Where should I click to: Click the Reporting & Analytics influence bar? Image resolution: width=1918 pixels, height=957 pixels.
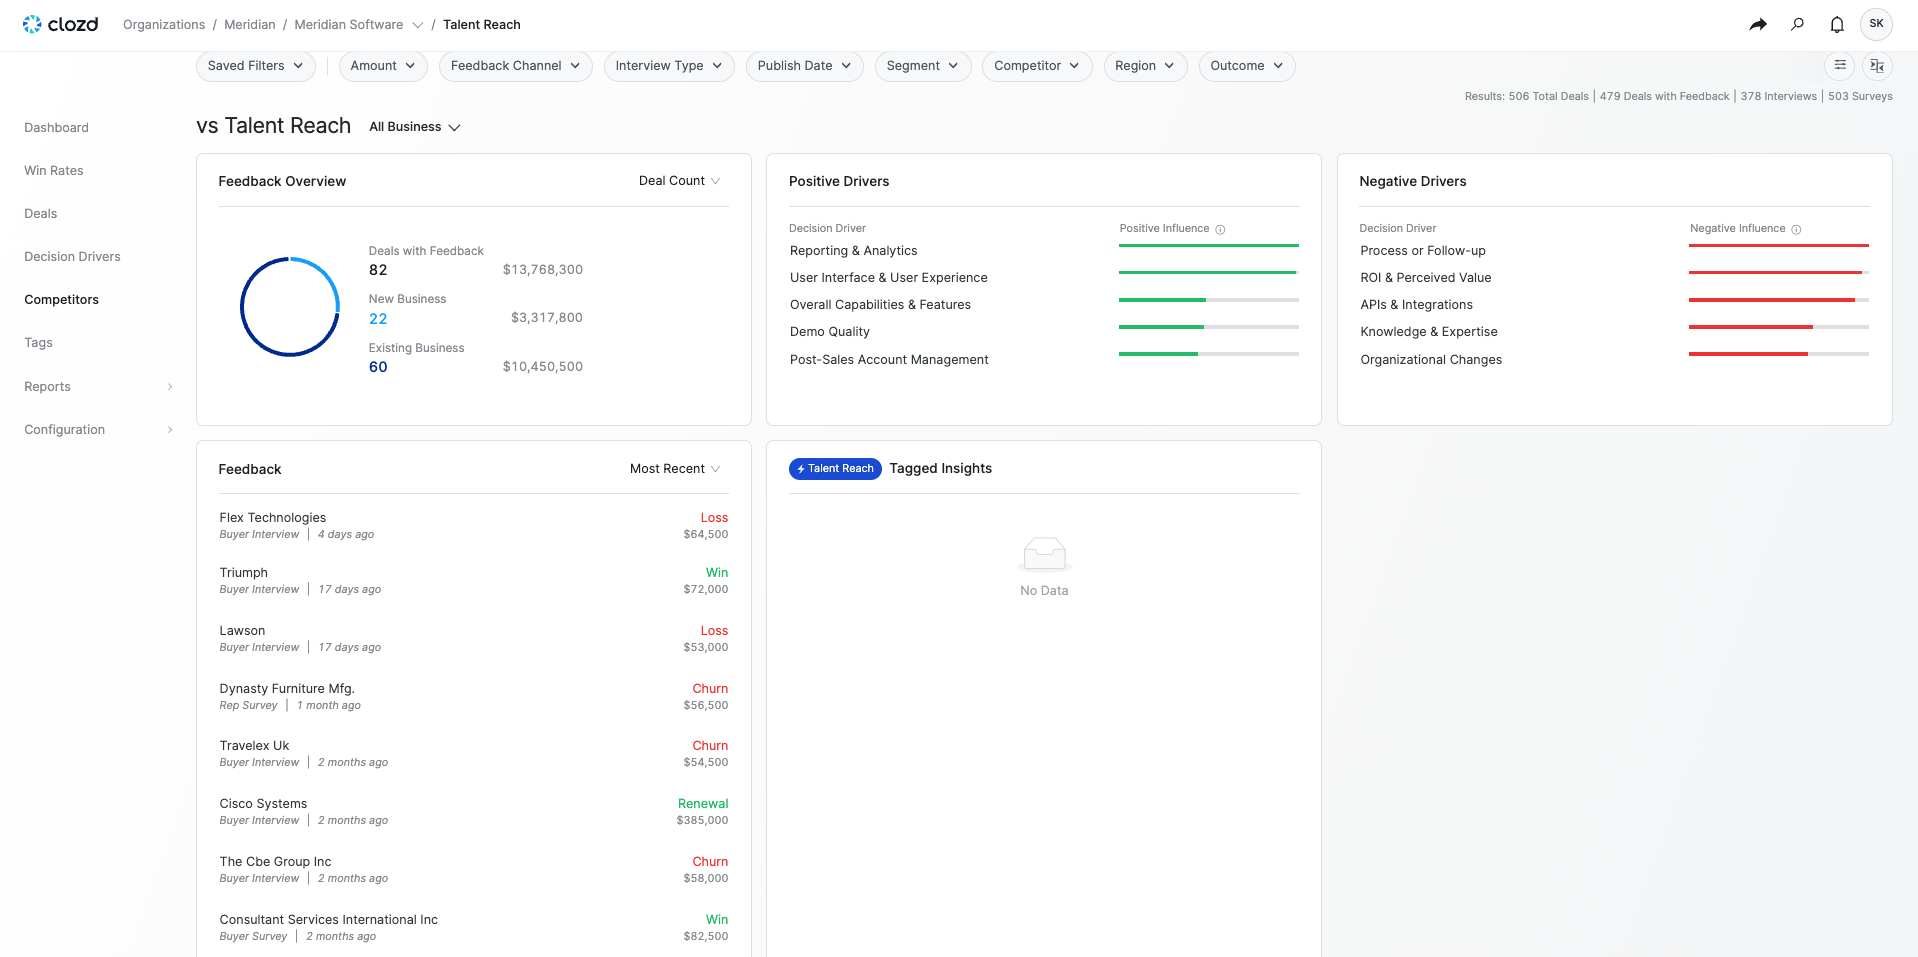(1209, 245)
